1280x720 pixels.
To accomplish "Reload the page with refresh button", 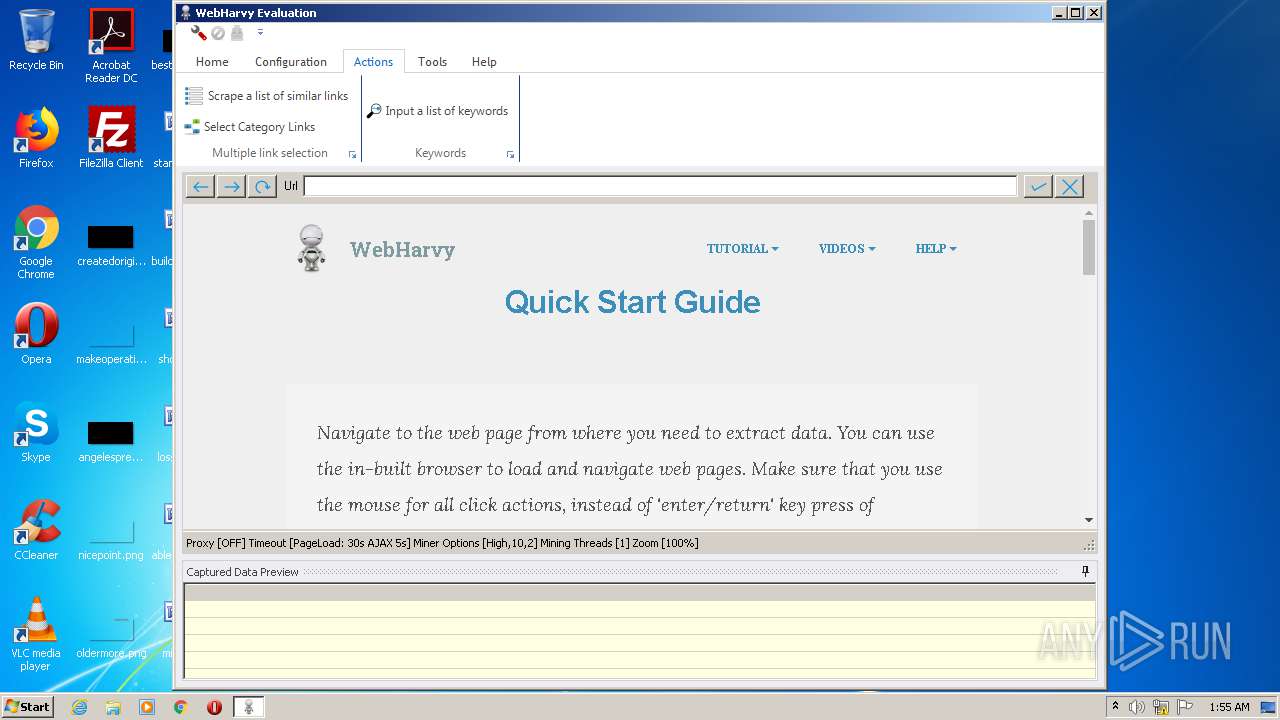I will coord(262,187).
